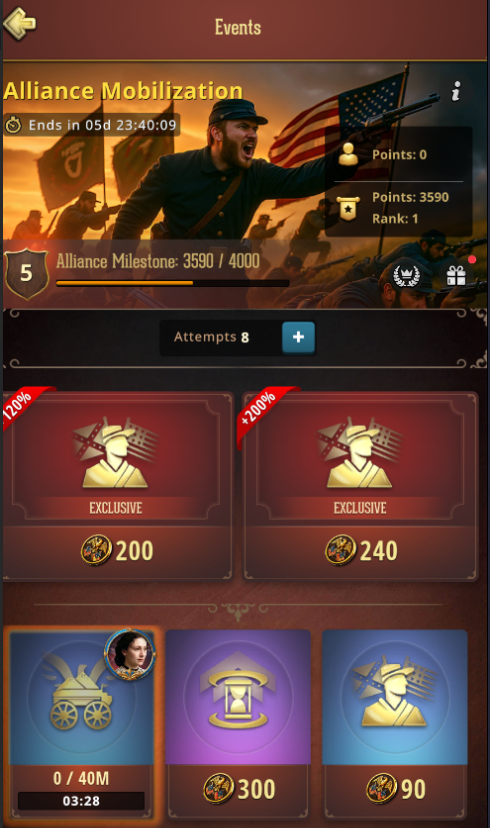
Task: Select the 240-coin Exclusive card
Action: click(360, 486)
